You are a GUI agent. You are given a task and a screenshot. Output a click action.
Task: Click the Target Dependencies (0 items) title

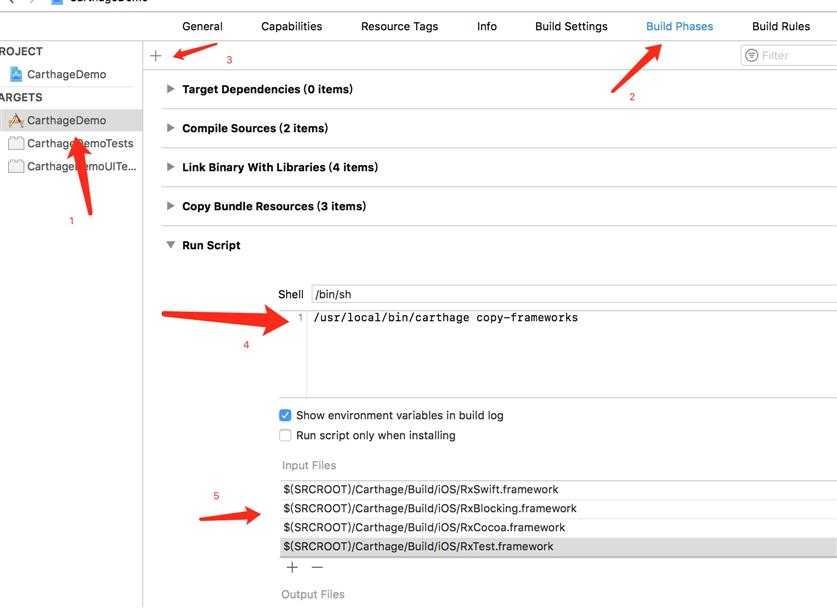(267, 89)
